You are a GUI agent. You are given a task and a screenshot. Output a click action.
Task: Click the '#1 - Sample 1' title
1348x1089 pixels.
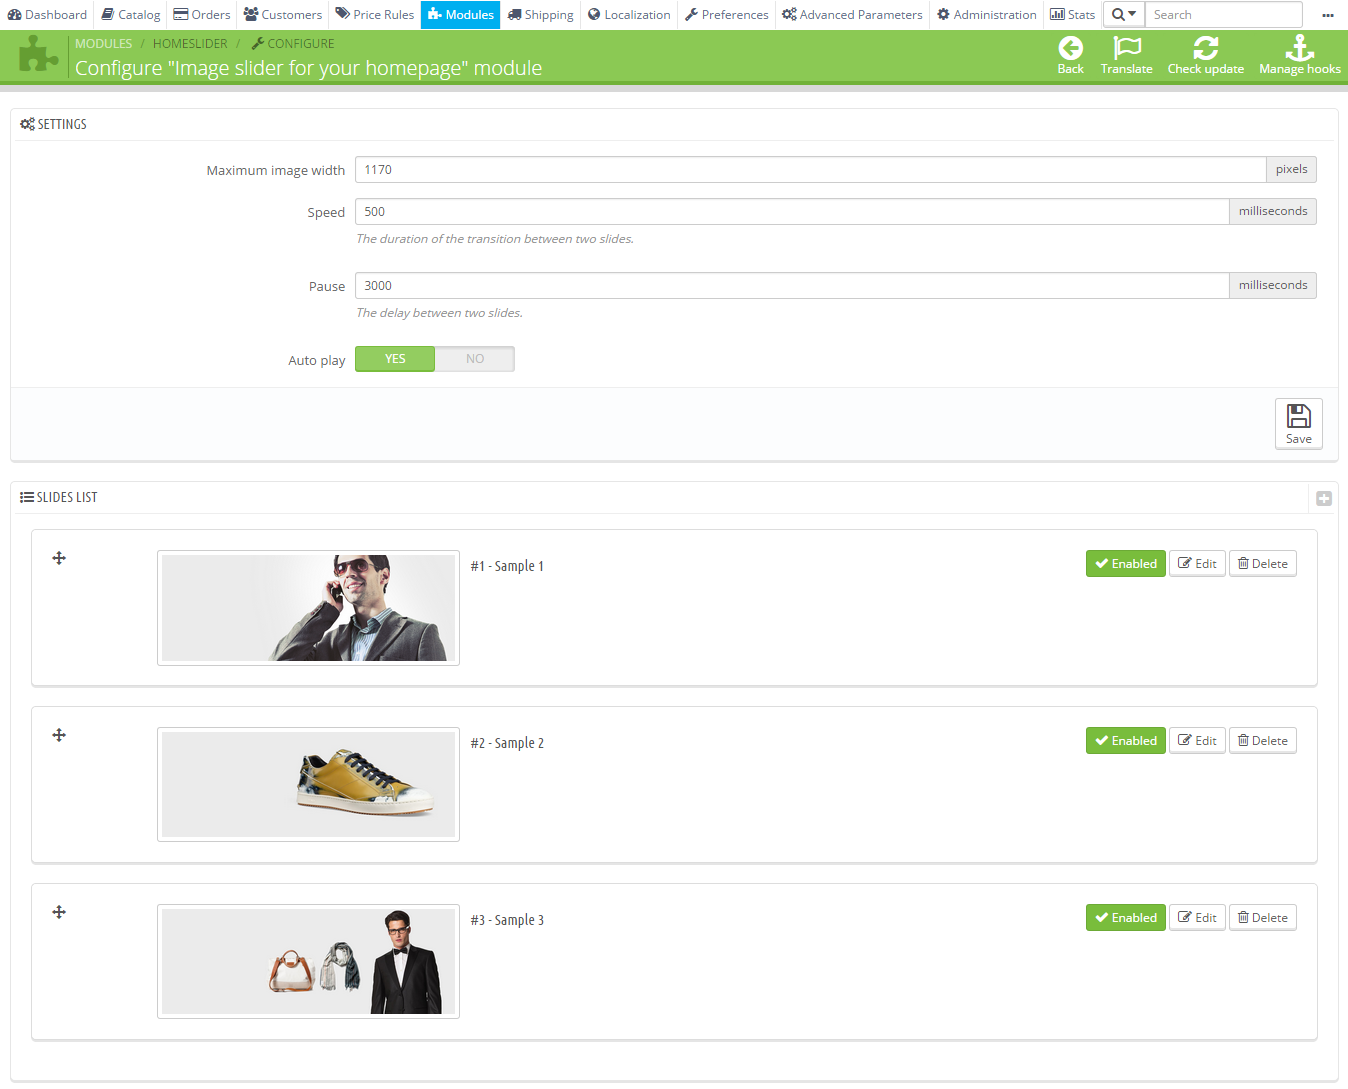click(x=507, y=566)
